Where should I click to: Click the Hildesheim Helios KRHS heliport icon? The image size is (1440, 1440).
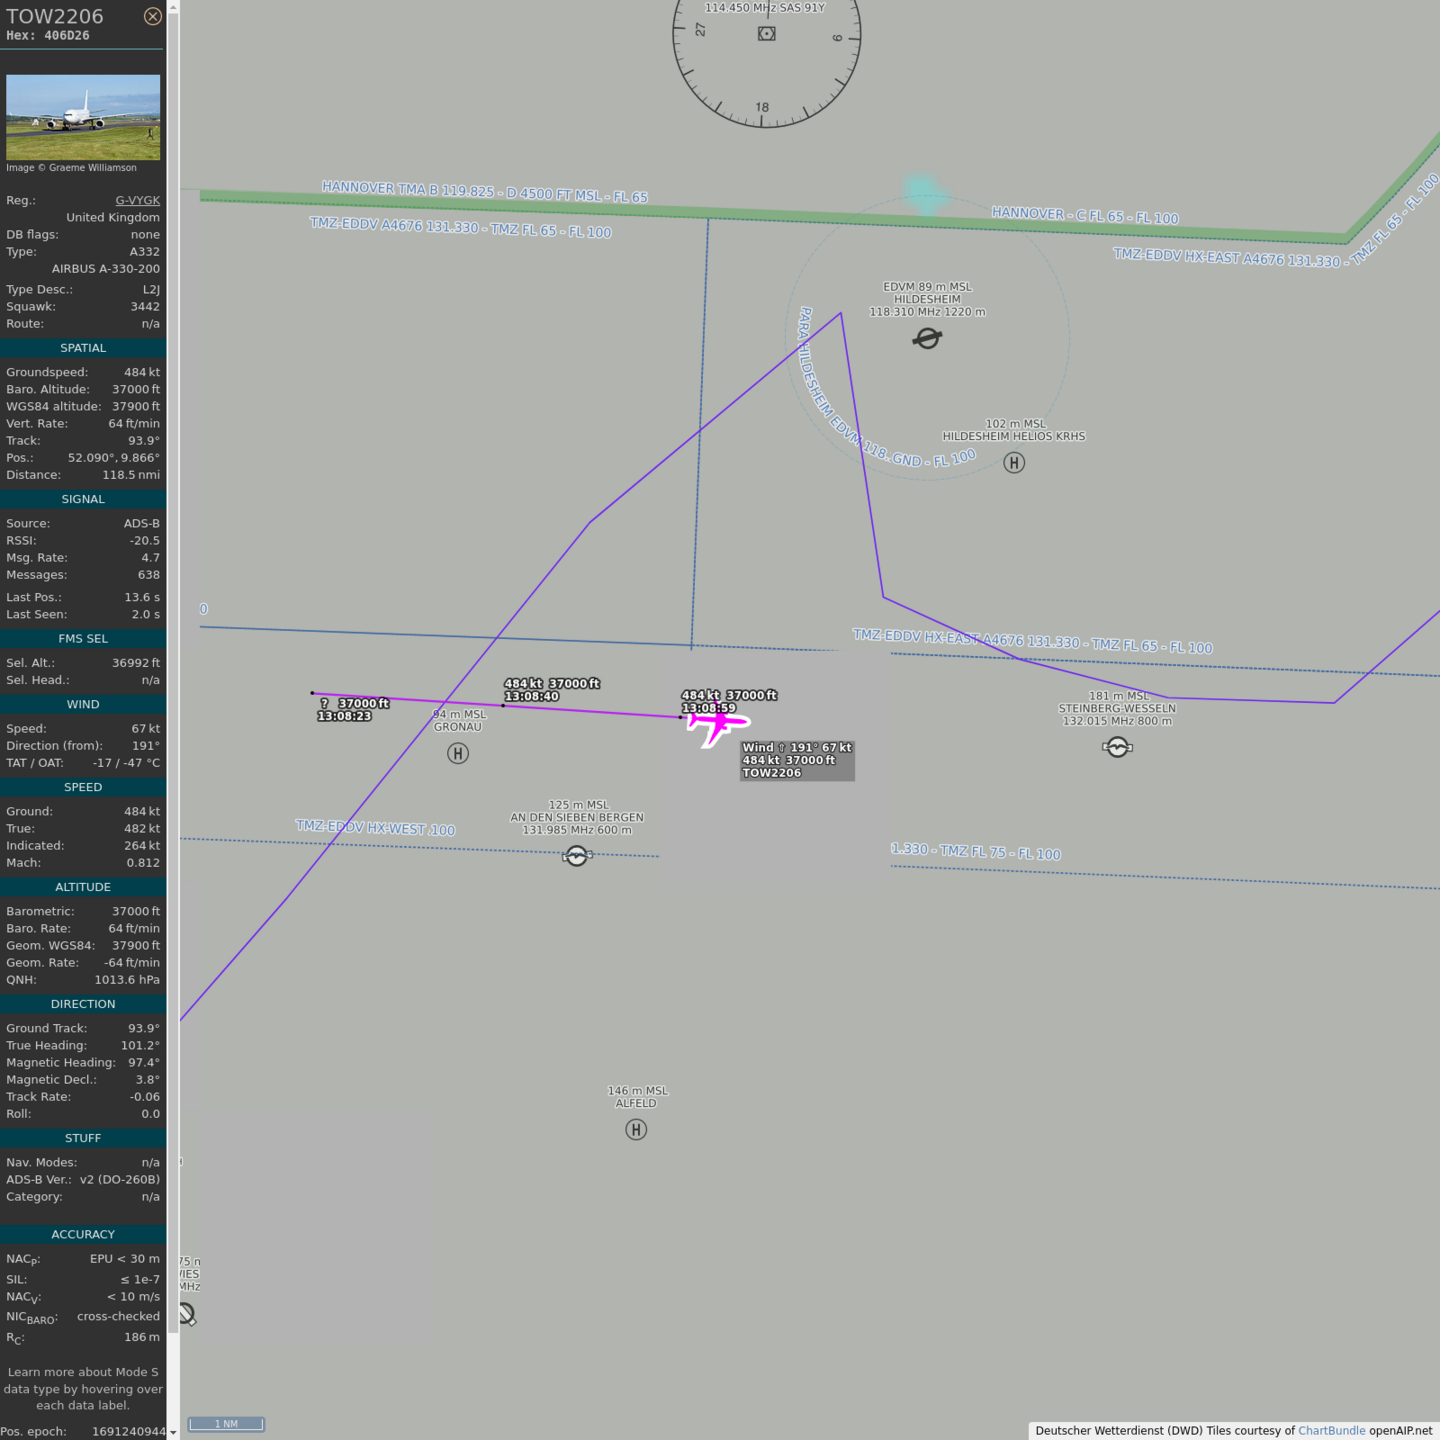click(x=1014, y=463)
